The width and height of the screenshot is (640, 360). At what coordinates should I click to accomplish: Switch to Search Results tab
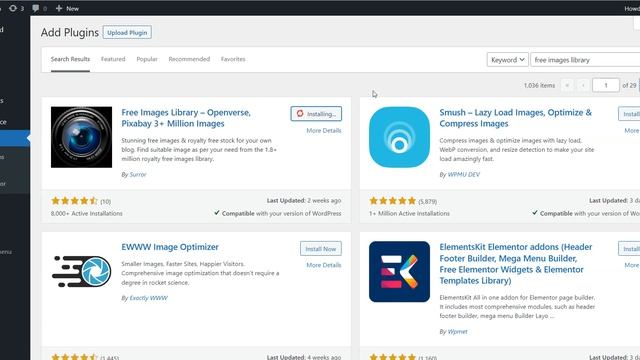pos(70,59)
